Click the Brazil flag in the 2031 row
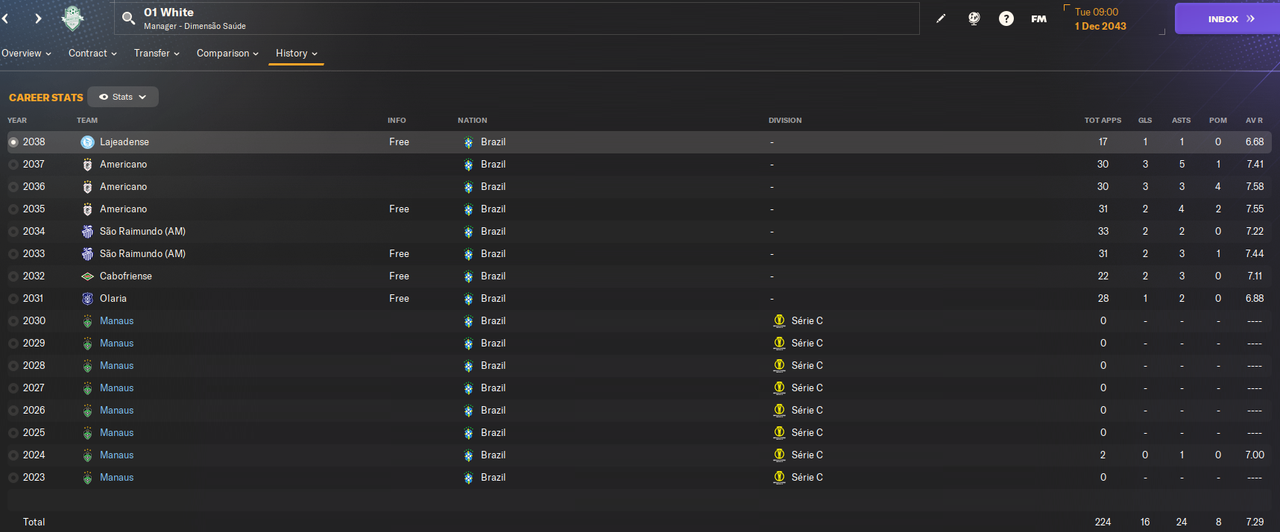This screenshot has height=532, width=1280. click(468, 298)
